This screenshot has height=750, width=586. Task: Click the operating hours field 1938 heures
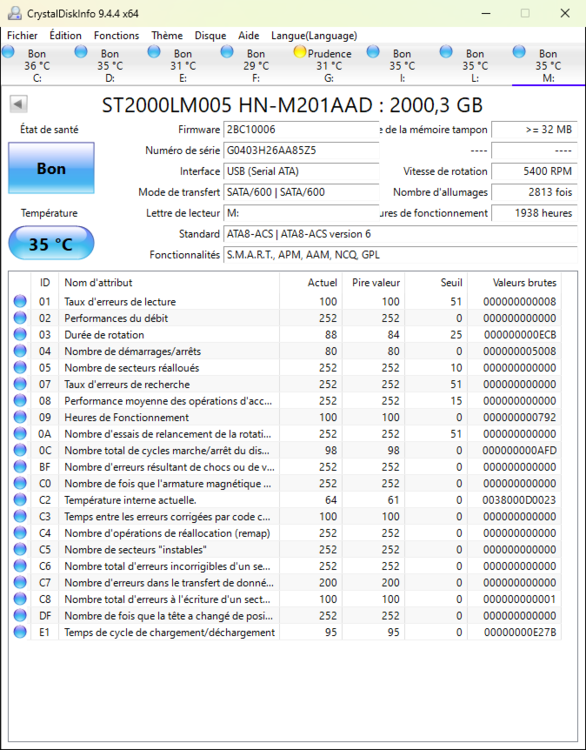534,213
